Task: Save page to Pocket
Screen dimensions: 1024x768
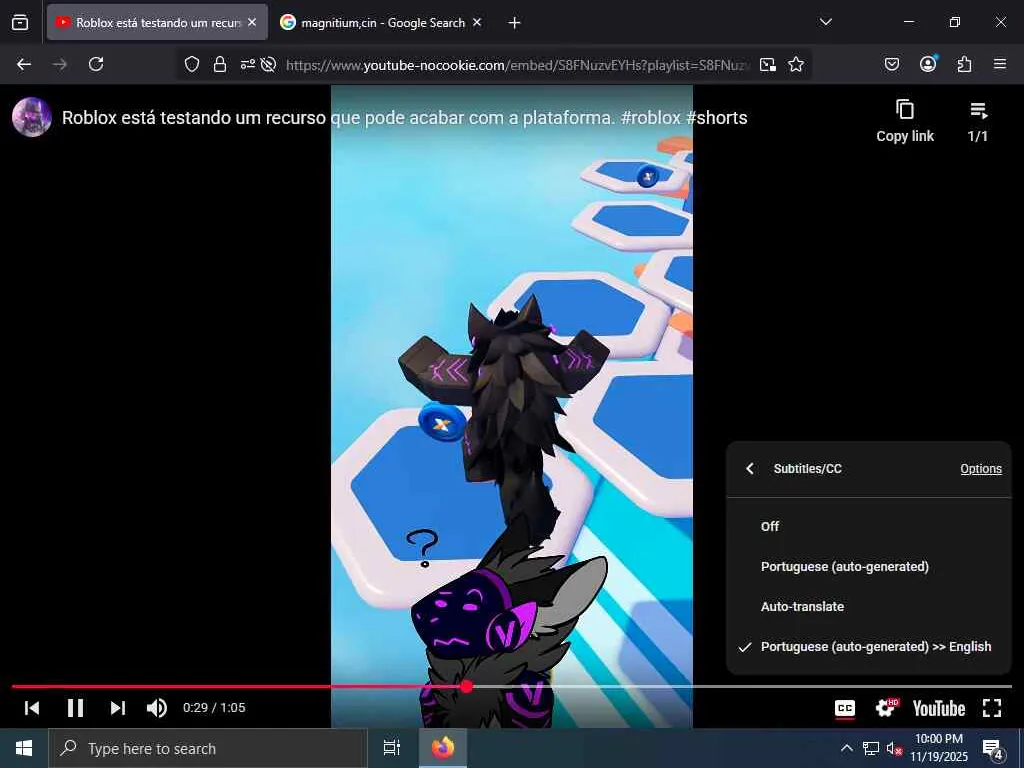Action: [892, 64]
